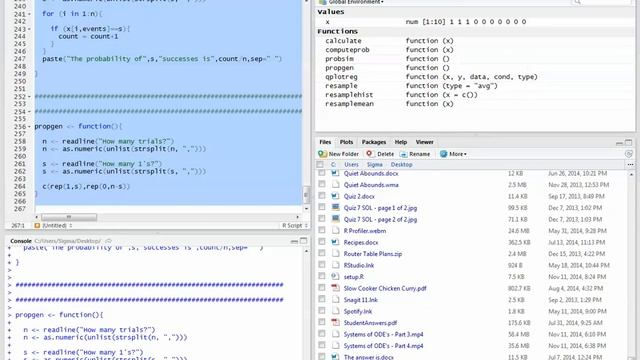Click the Rename icon

point(403,154)
